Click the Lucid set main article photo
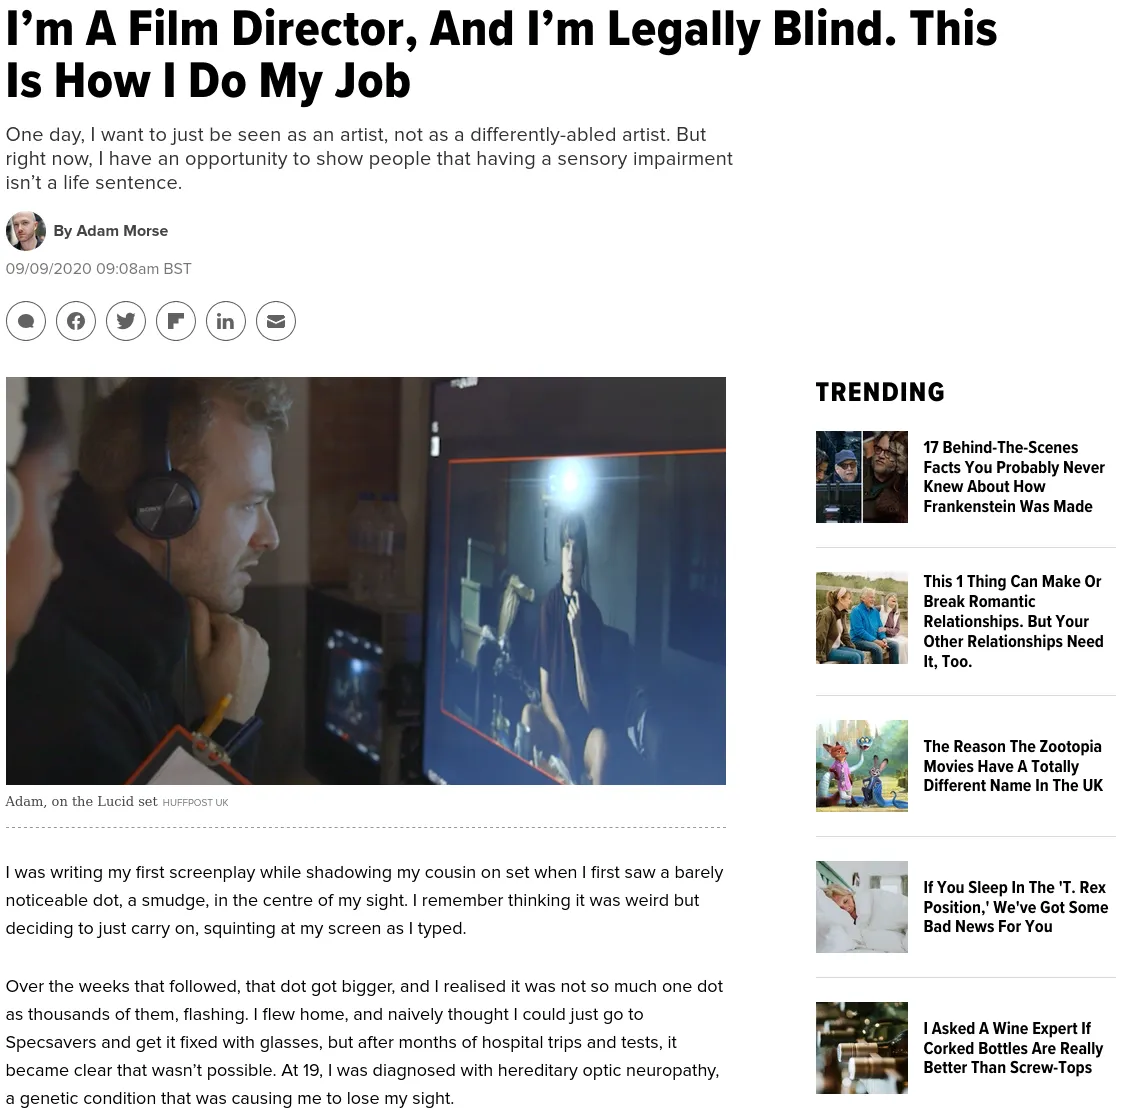Screen dimensions: 1125x1118 coord(366,581)
